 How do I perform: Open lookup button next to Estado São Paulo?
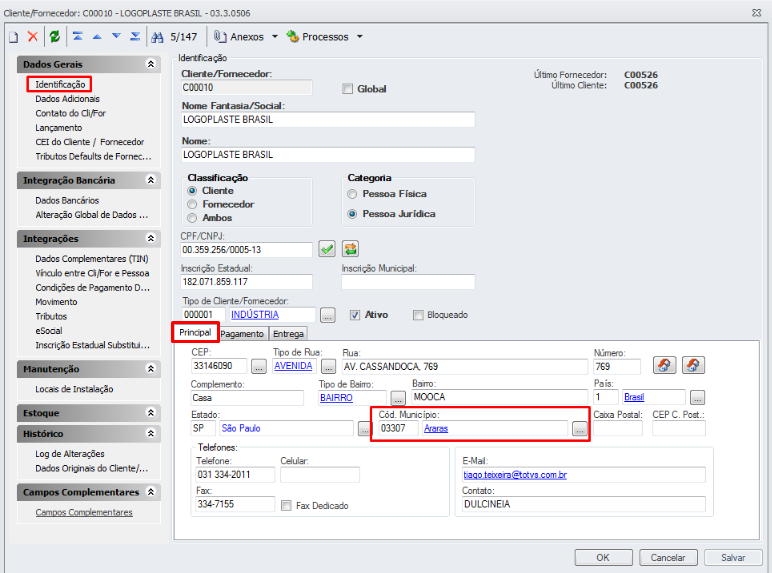pos(364,429)
